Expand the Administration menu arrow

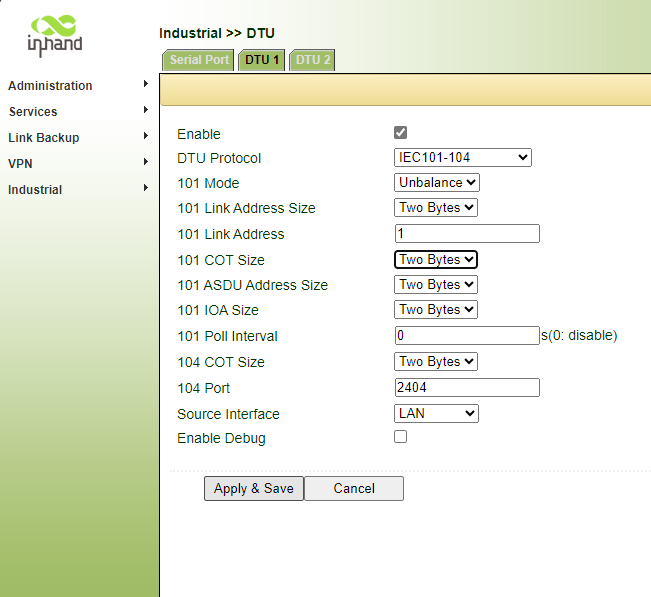click(x=146, y=84)
